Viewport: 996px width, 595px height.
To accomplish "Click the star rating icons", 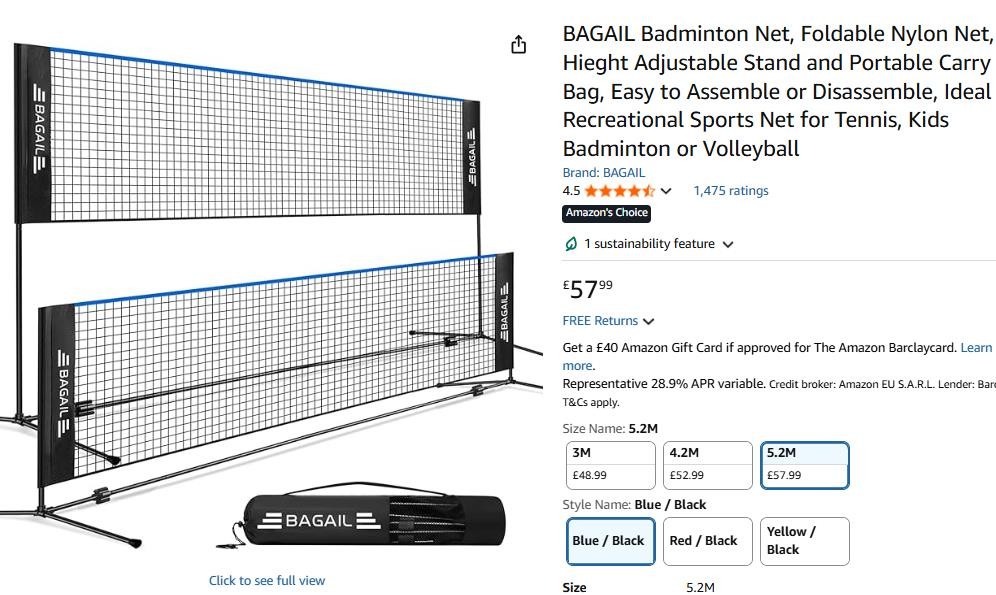I will pos(620,191).
